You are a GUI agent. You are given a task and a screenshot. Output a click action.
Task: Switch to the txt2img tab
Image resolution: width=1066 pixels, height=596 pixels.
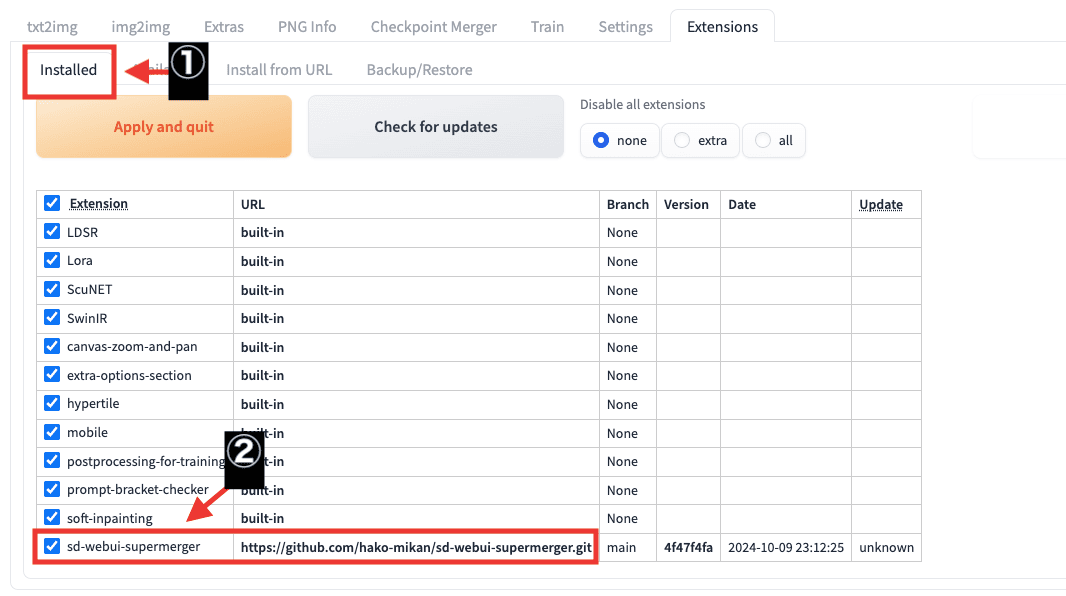click(x=51, y=27)
